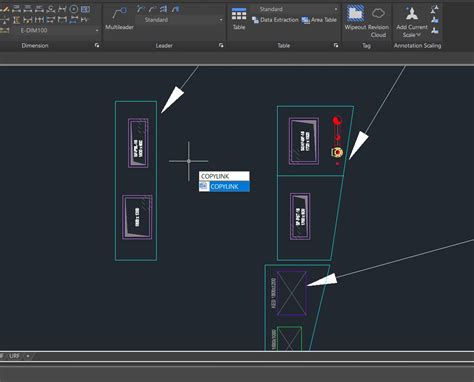This screenshot has height=382, width=474.
Task: Add a new layout with the plus tab
Action: pos(28,356)
